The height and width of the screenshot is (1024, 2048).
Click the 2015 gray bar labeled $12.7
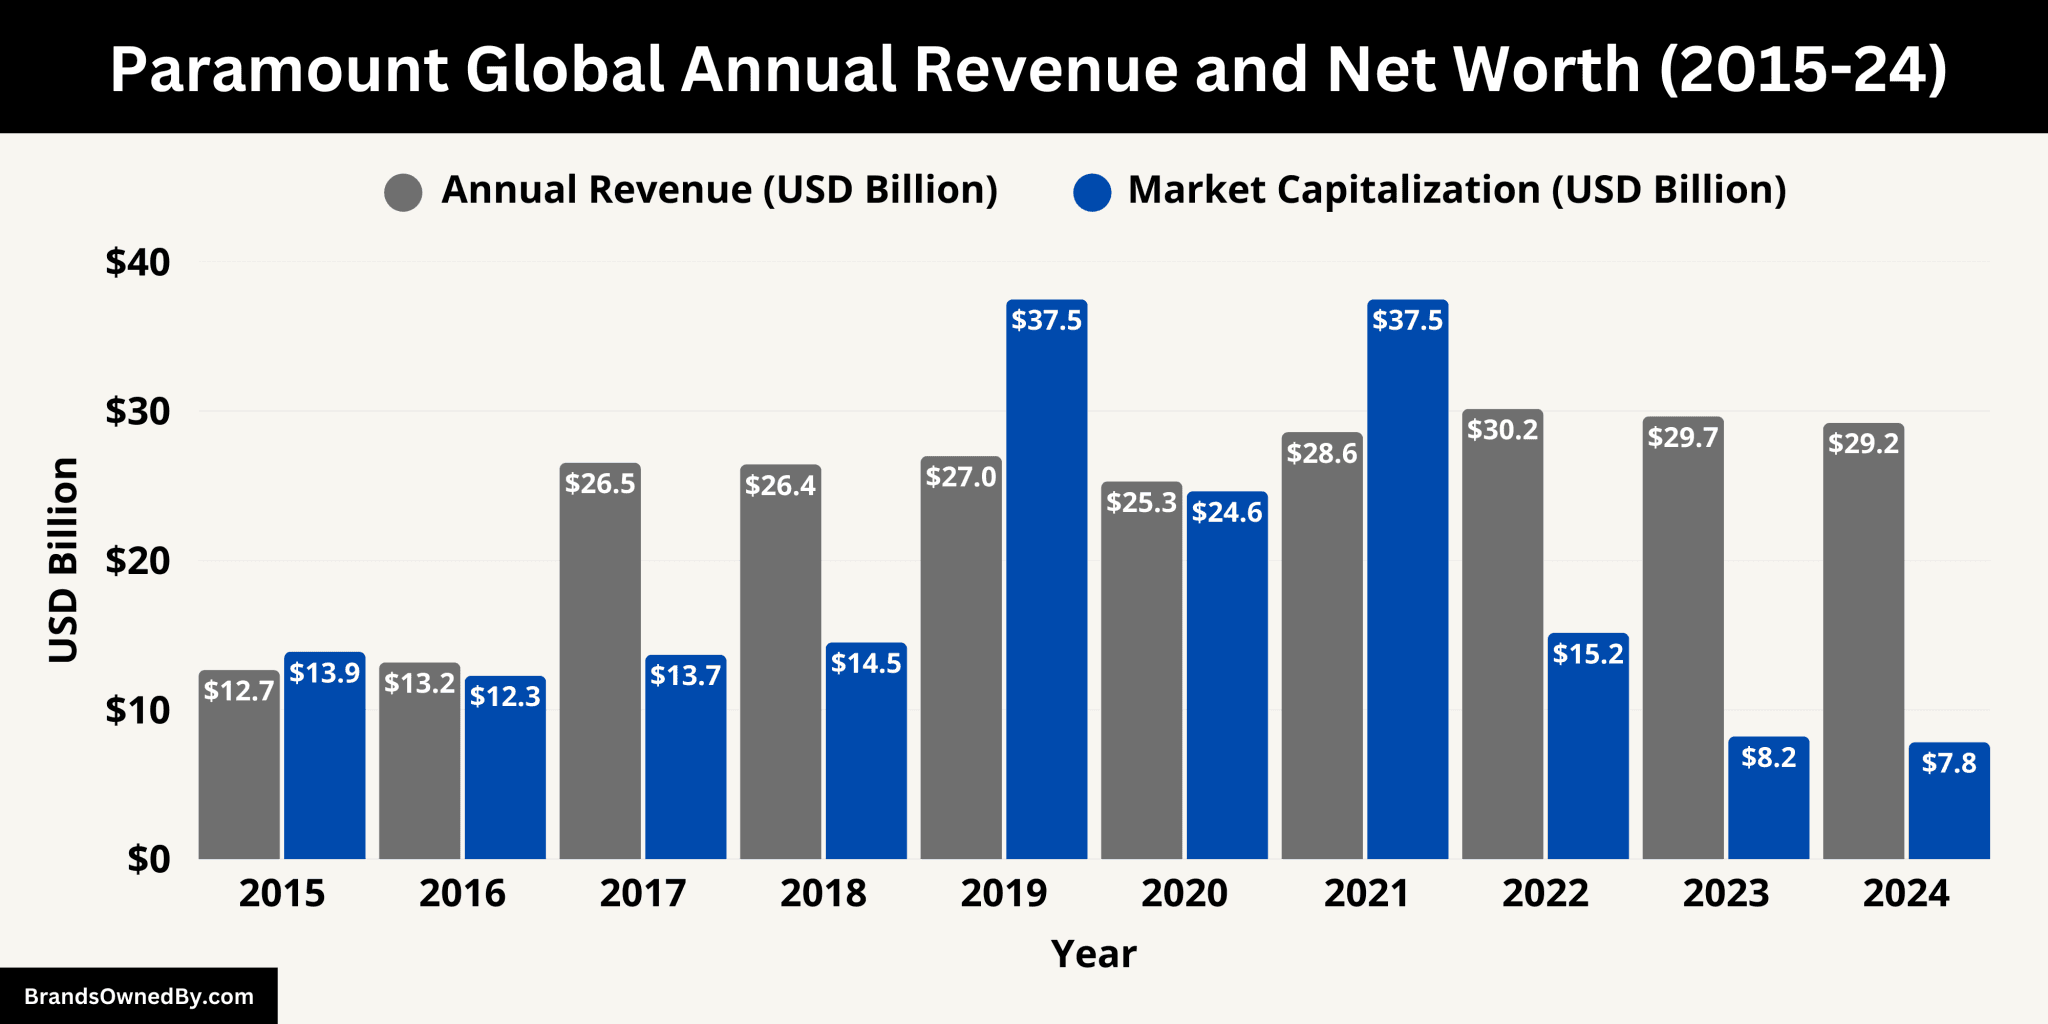(239, 765)
